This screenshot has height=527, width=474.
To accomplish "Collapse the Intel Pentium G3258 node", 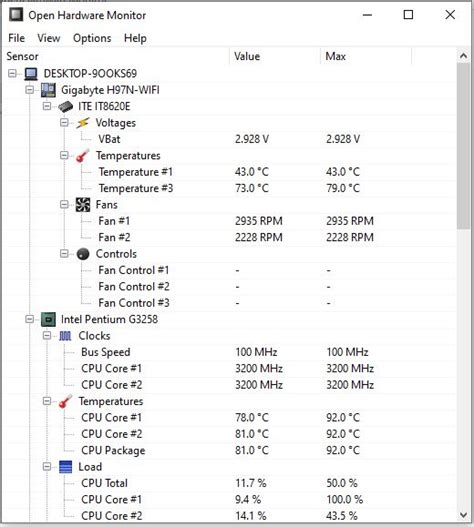I will 30,319.
